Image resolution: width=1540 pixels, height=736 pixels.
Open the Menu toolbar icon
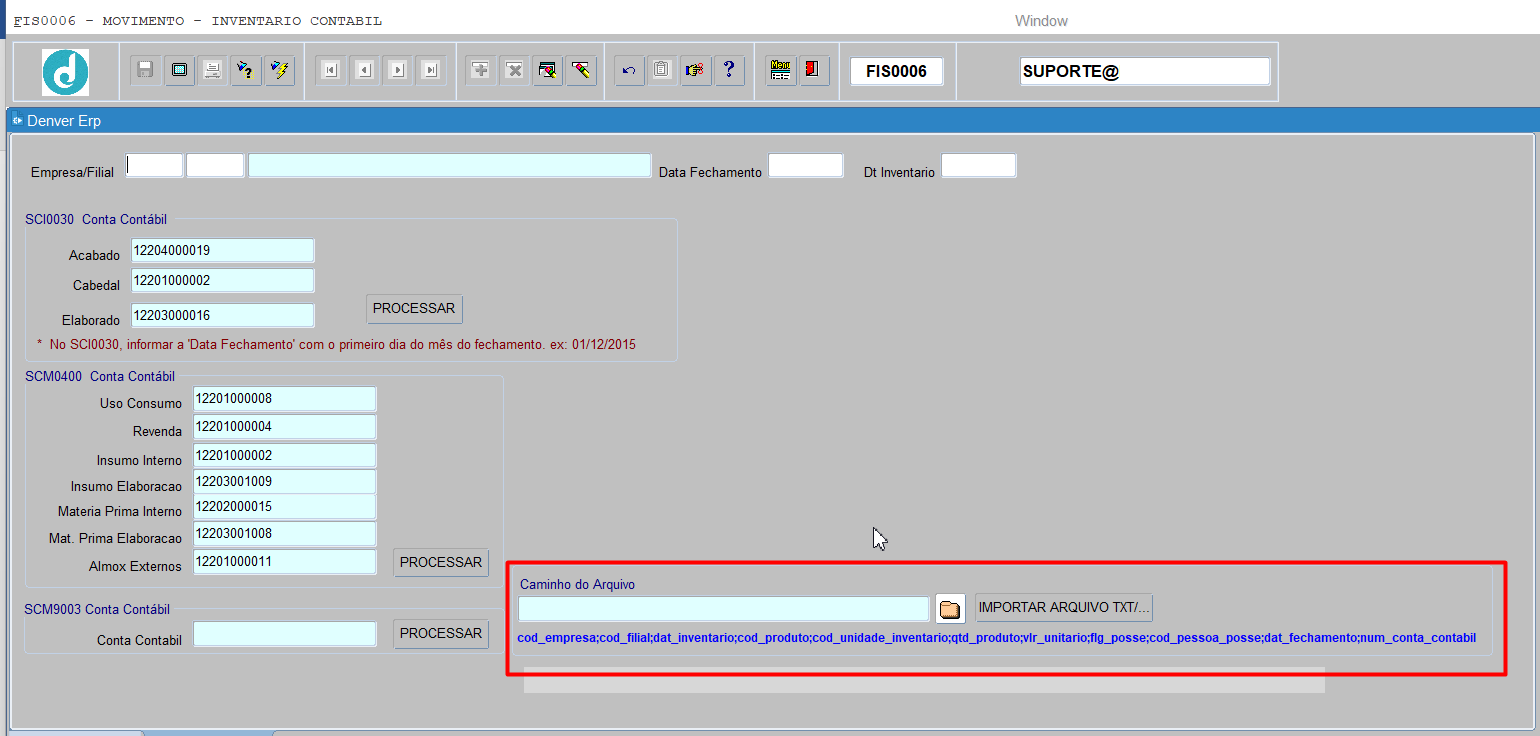pyautogui.click(x=780, y=70)
